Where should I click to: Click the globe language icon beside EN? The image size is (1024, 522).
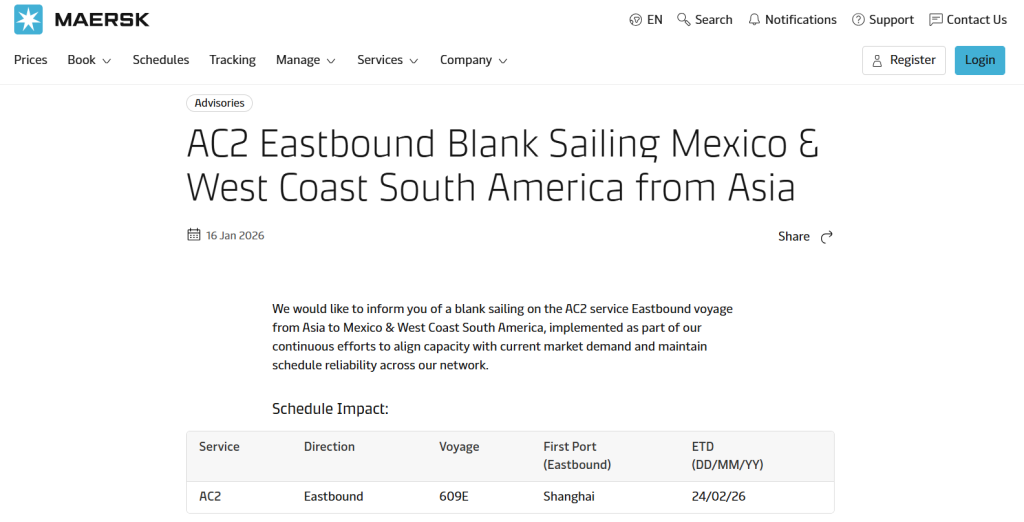point(636,20)
